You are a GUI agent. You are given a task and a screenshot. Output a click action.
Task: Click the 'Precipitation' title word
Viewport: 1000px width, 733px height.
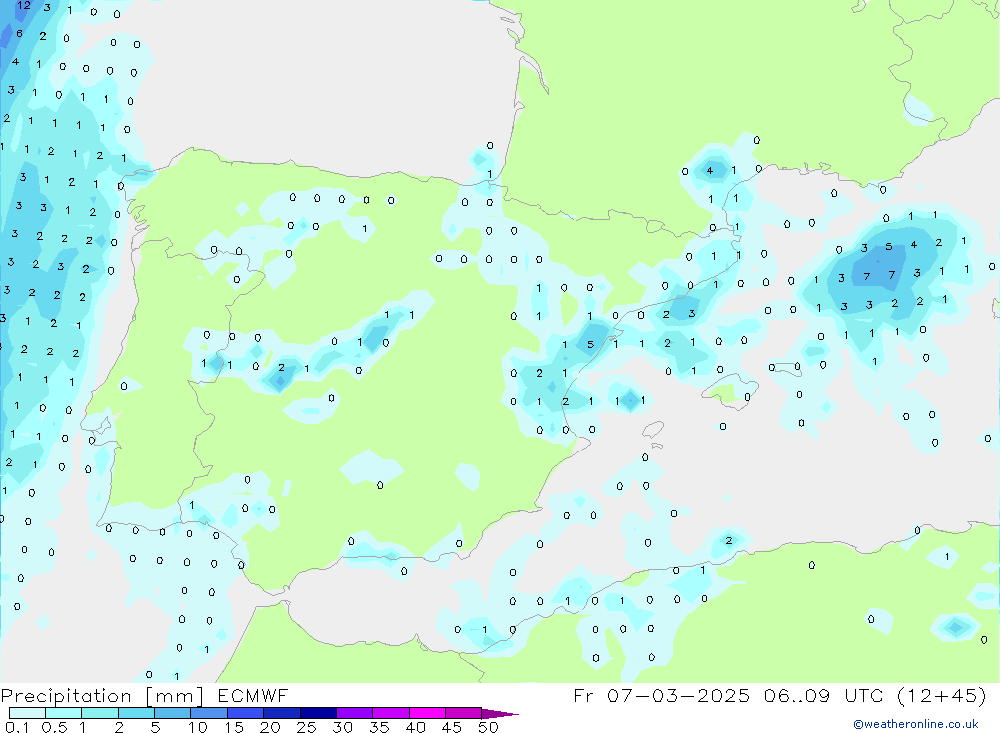[x=66, y=696]
